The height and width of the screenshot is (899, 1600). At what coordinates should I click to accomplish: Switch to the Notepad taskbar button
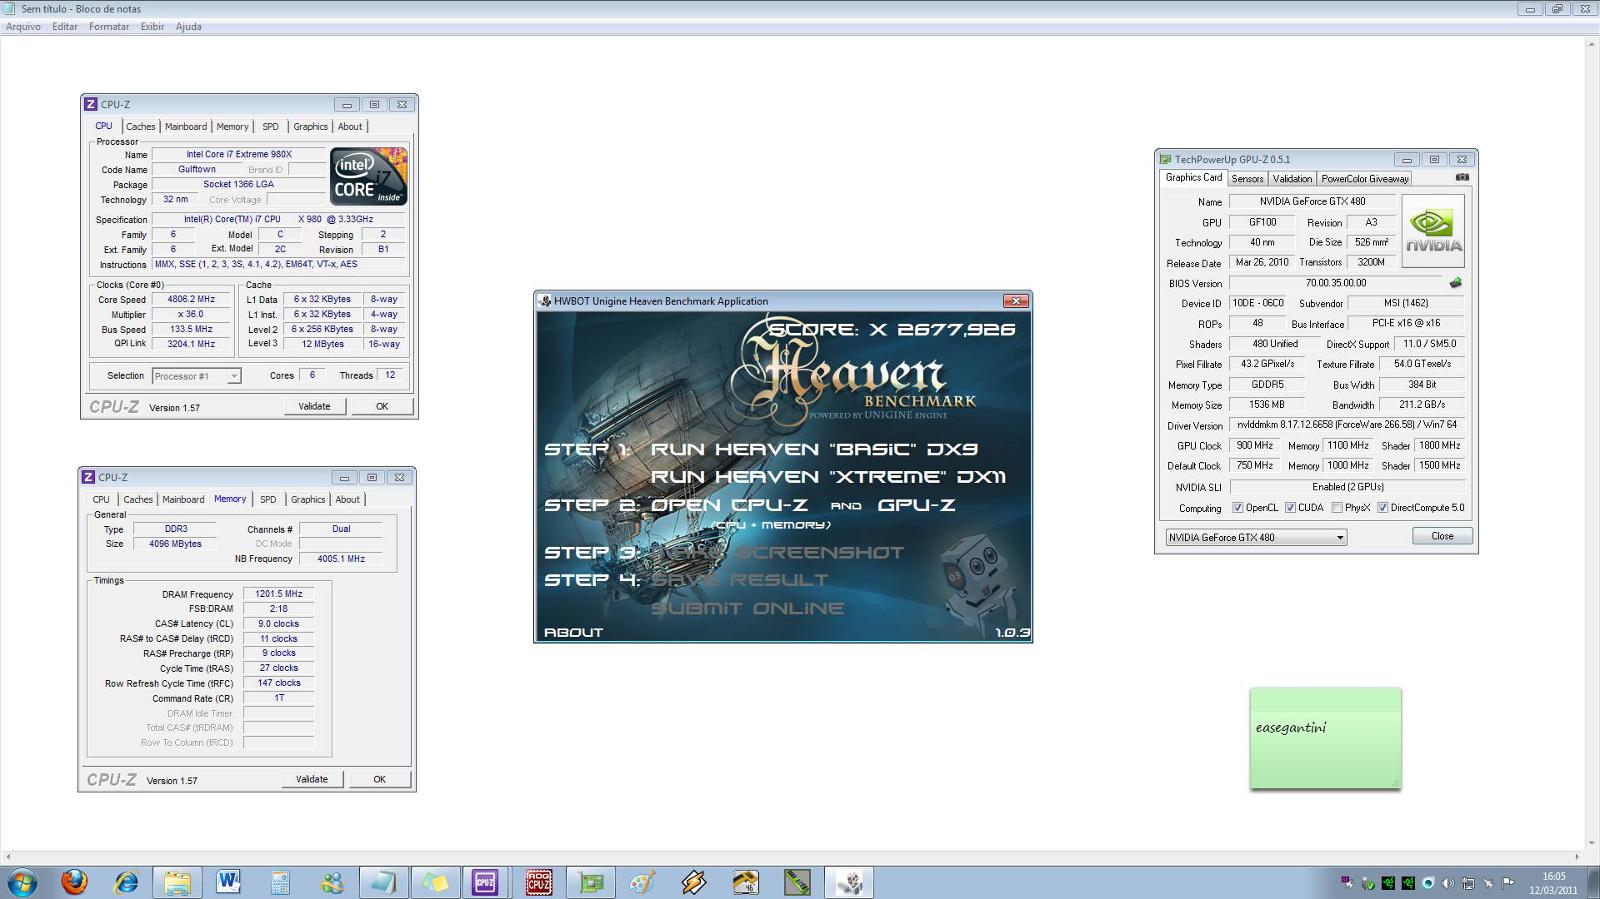click(383, 882)
